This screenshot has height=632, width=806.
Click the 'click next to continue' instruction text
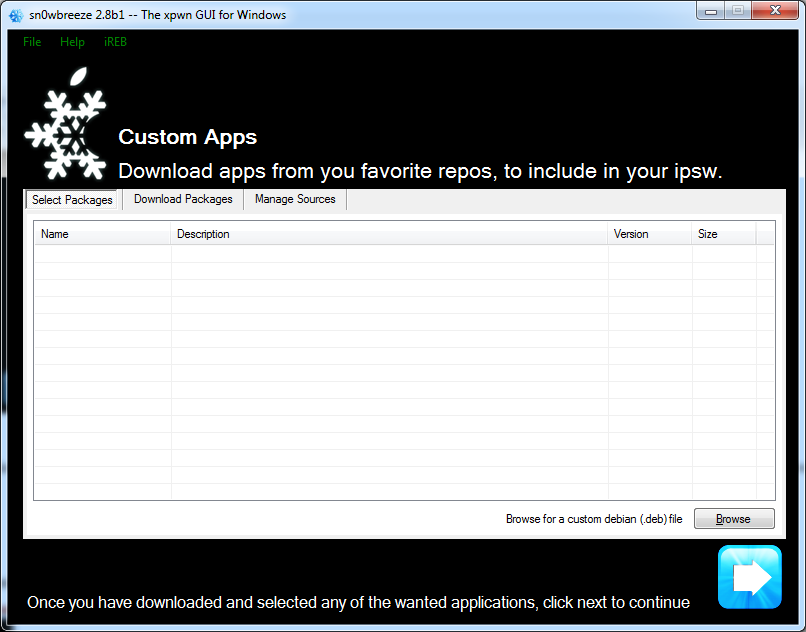[616, 602]
